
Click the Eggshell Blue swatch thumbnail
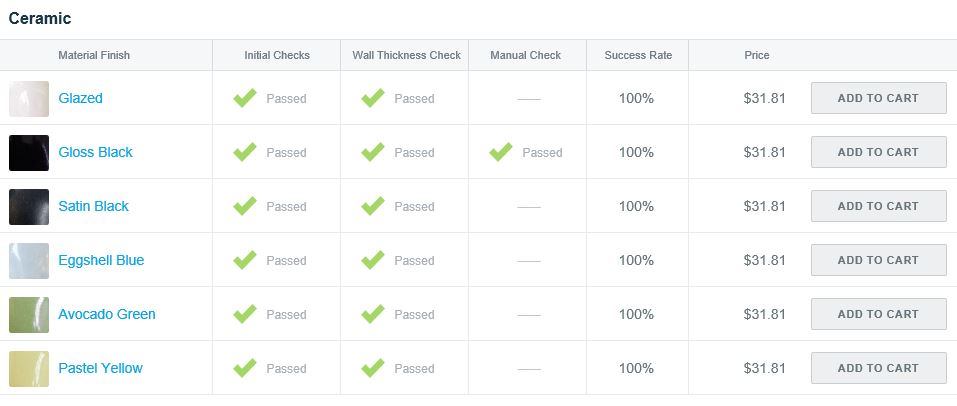point(29,261)
